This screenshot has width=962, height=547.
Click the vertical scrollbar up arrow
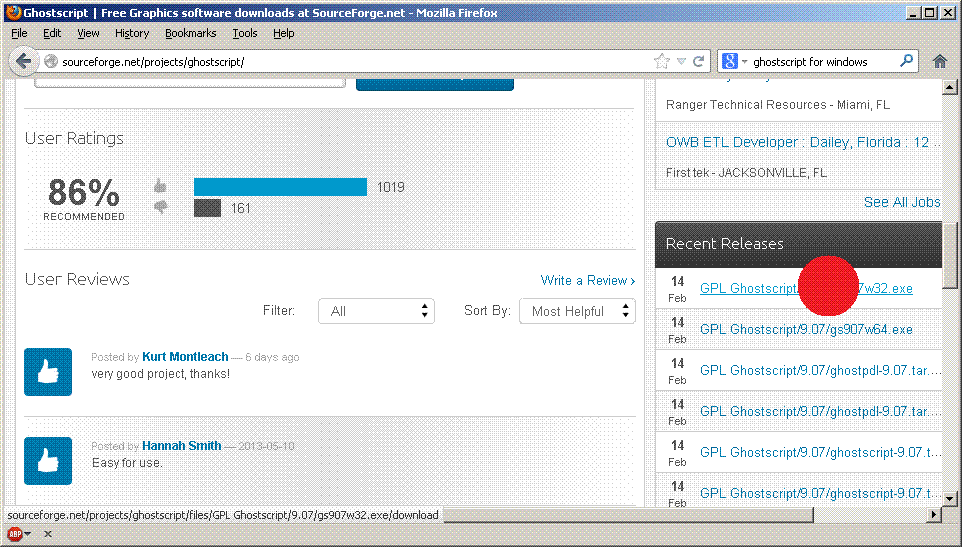[950, 87]
